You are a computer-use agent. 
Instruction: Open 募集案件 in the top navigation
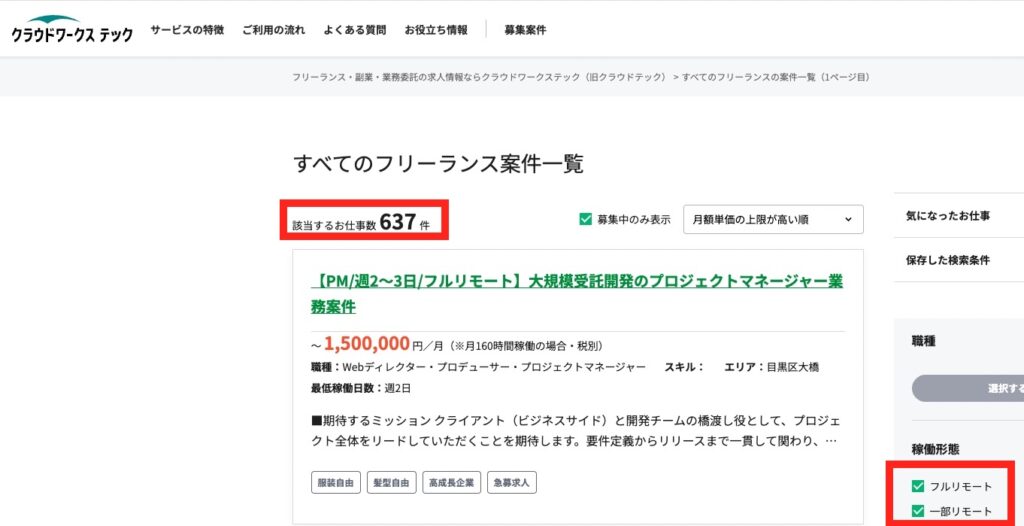[525, 30]
